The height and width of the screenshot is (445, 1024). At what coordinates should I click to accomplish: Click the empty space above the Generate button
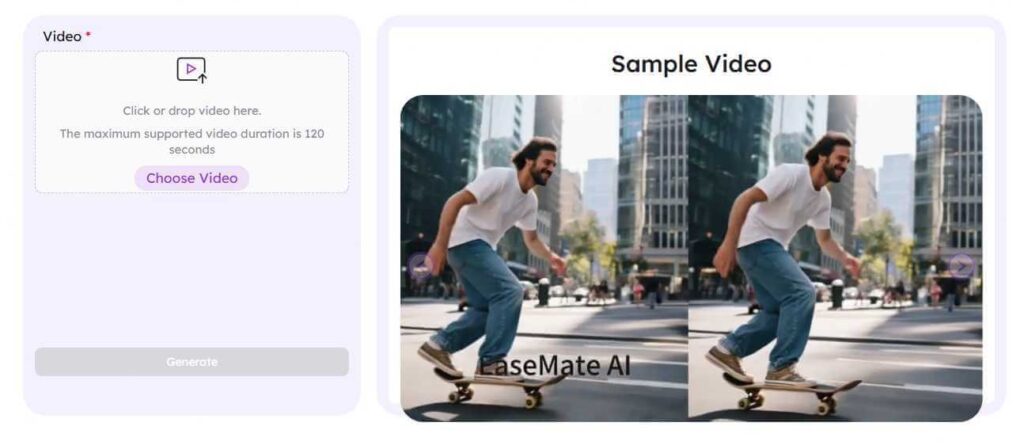tap(192, 269)
